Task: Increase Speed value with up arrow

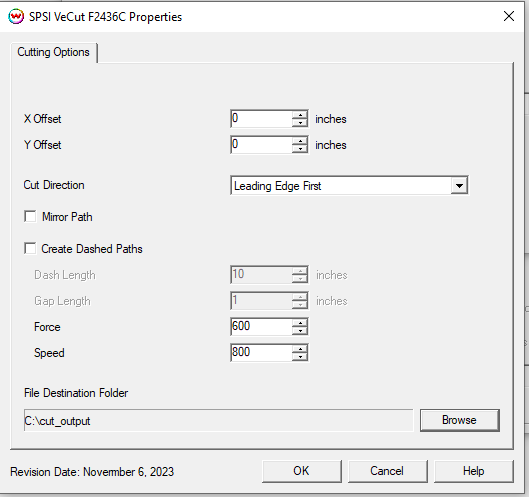Action: coord(300,349)
